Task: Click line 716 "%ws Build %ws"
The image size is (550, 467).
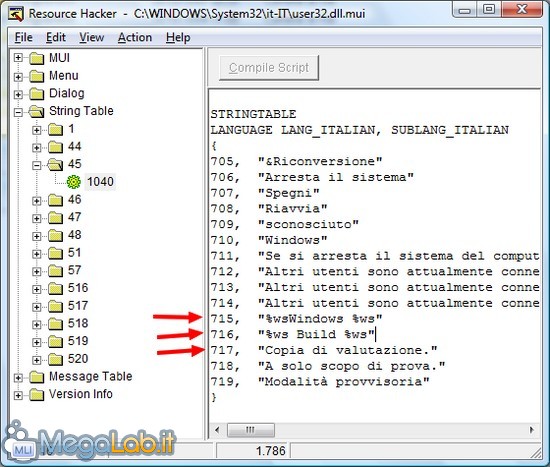Action: tap(293, 334)
